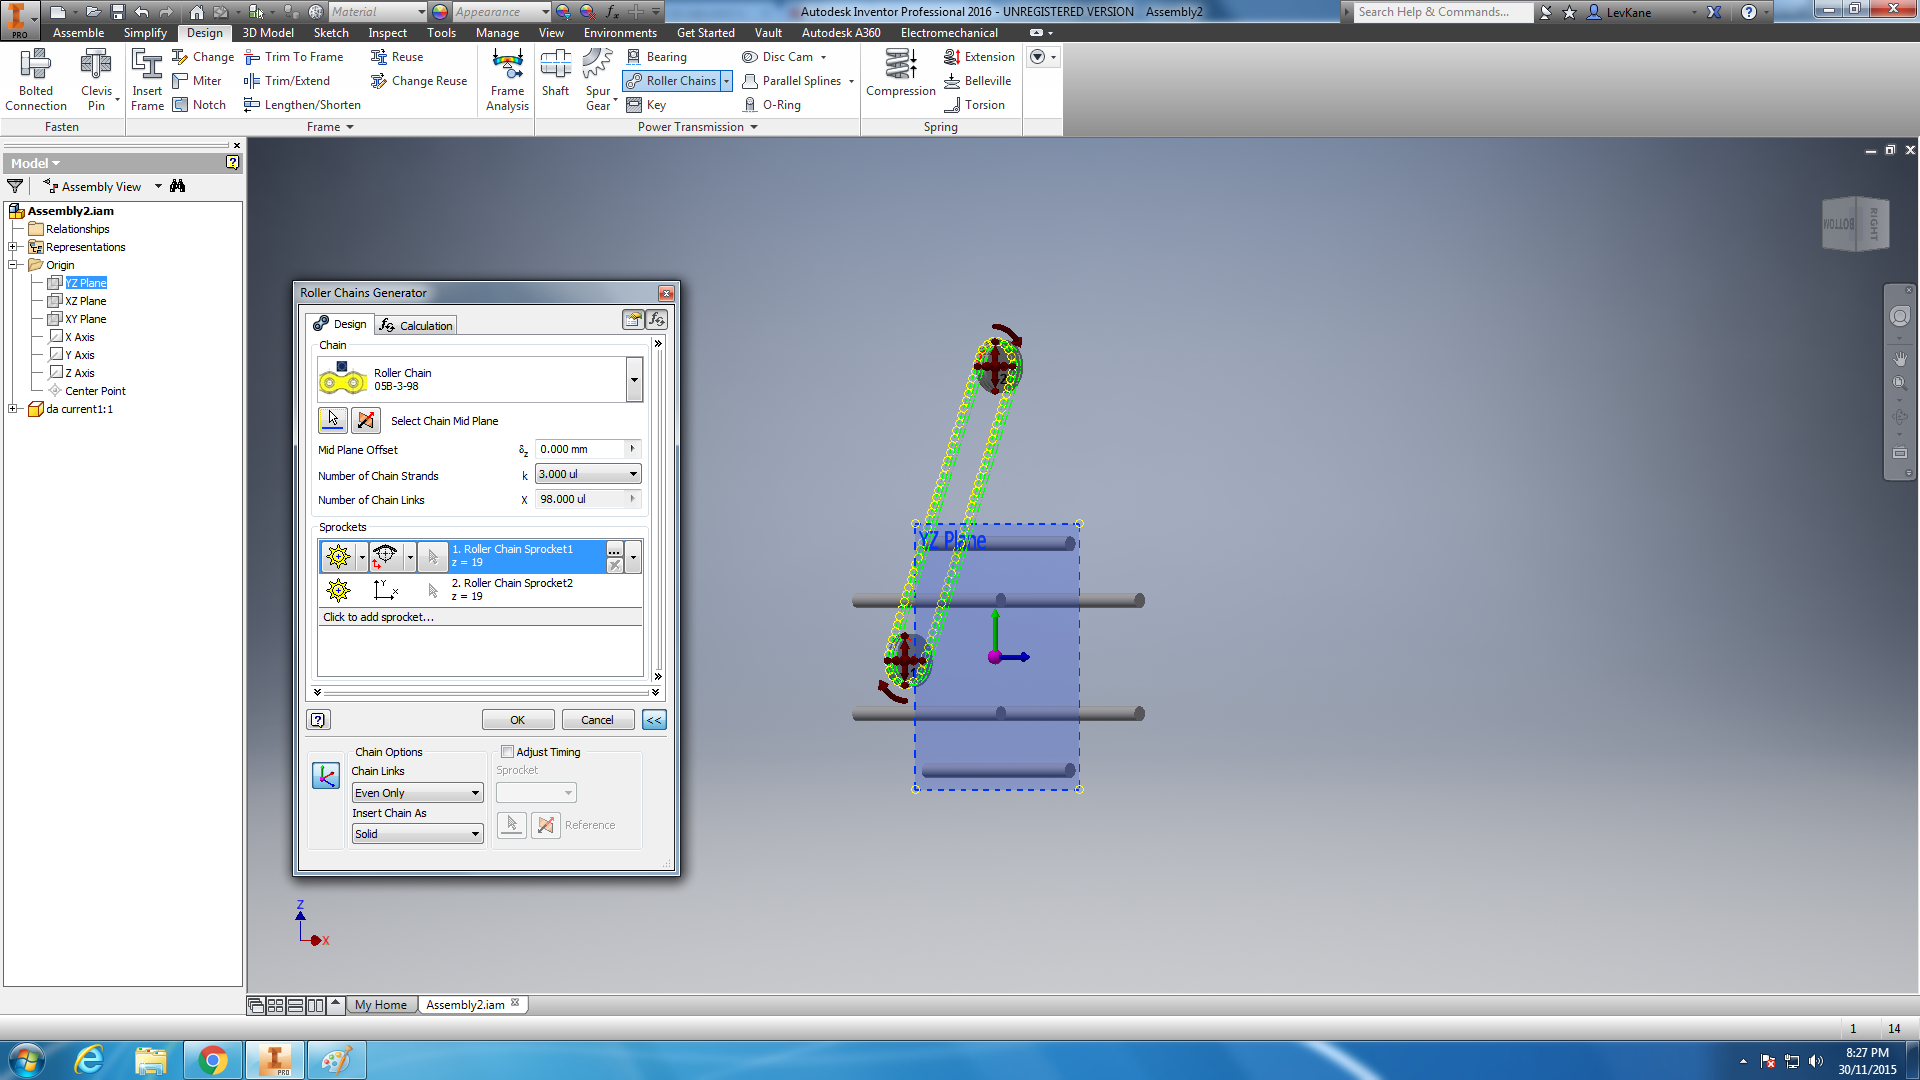Select the Insert Frame tool
1920x1080 pixels.
[147, 75]
